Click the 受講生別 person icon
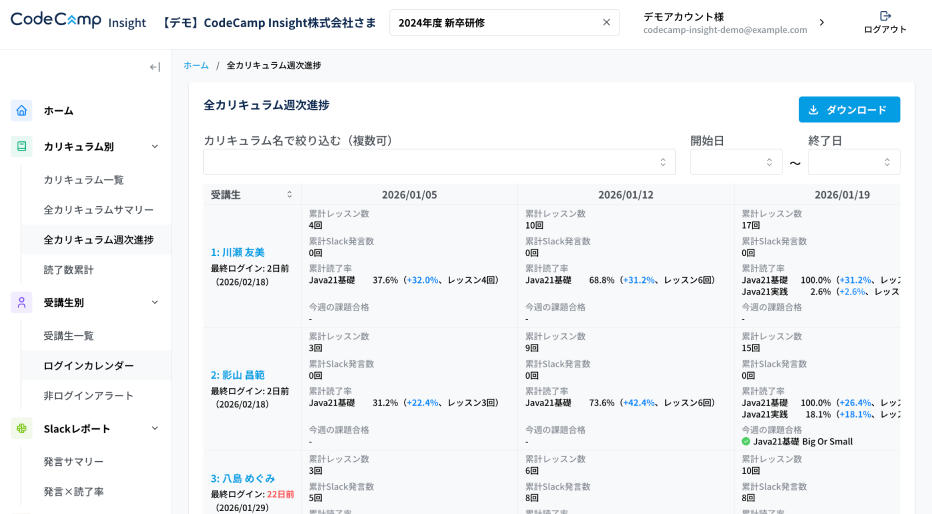The width and height of the screenshot is (932, 514). coord(21,302)
